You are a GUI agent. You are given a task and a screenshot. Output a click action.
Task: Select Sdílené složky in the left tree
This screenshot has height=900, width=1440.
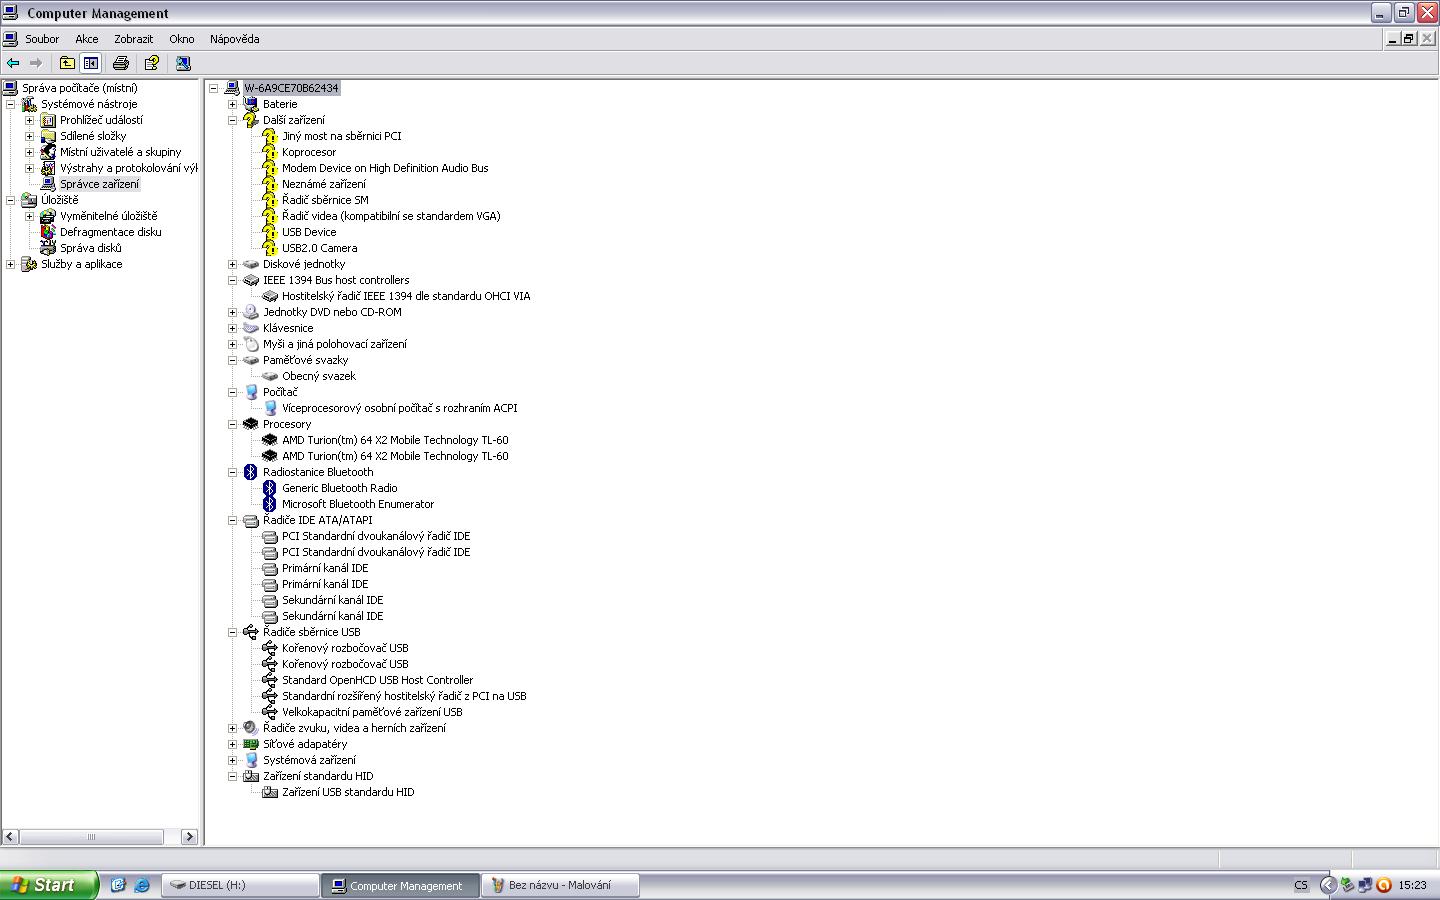[x=93, y=136]
